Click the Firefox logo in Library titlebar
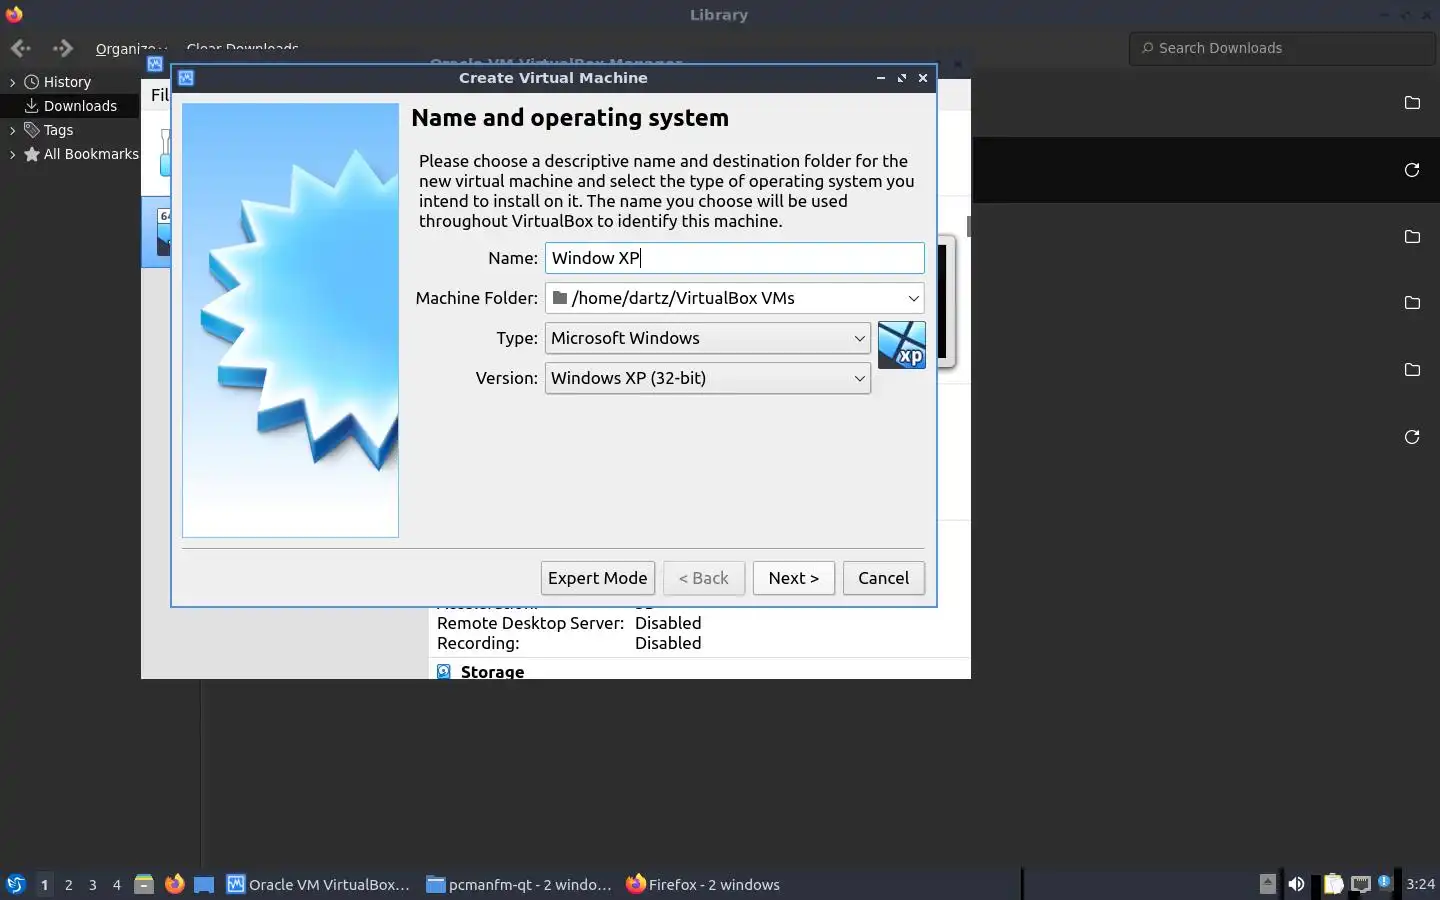This screenshot has height=900, width=1440. coord(14,14)
